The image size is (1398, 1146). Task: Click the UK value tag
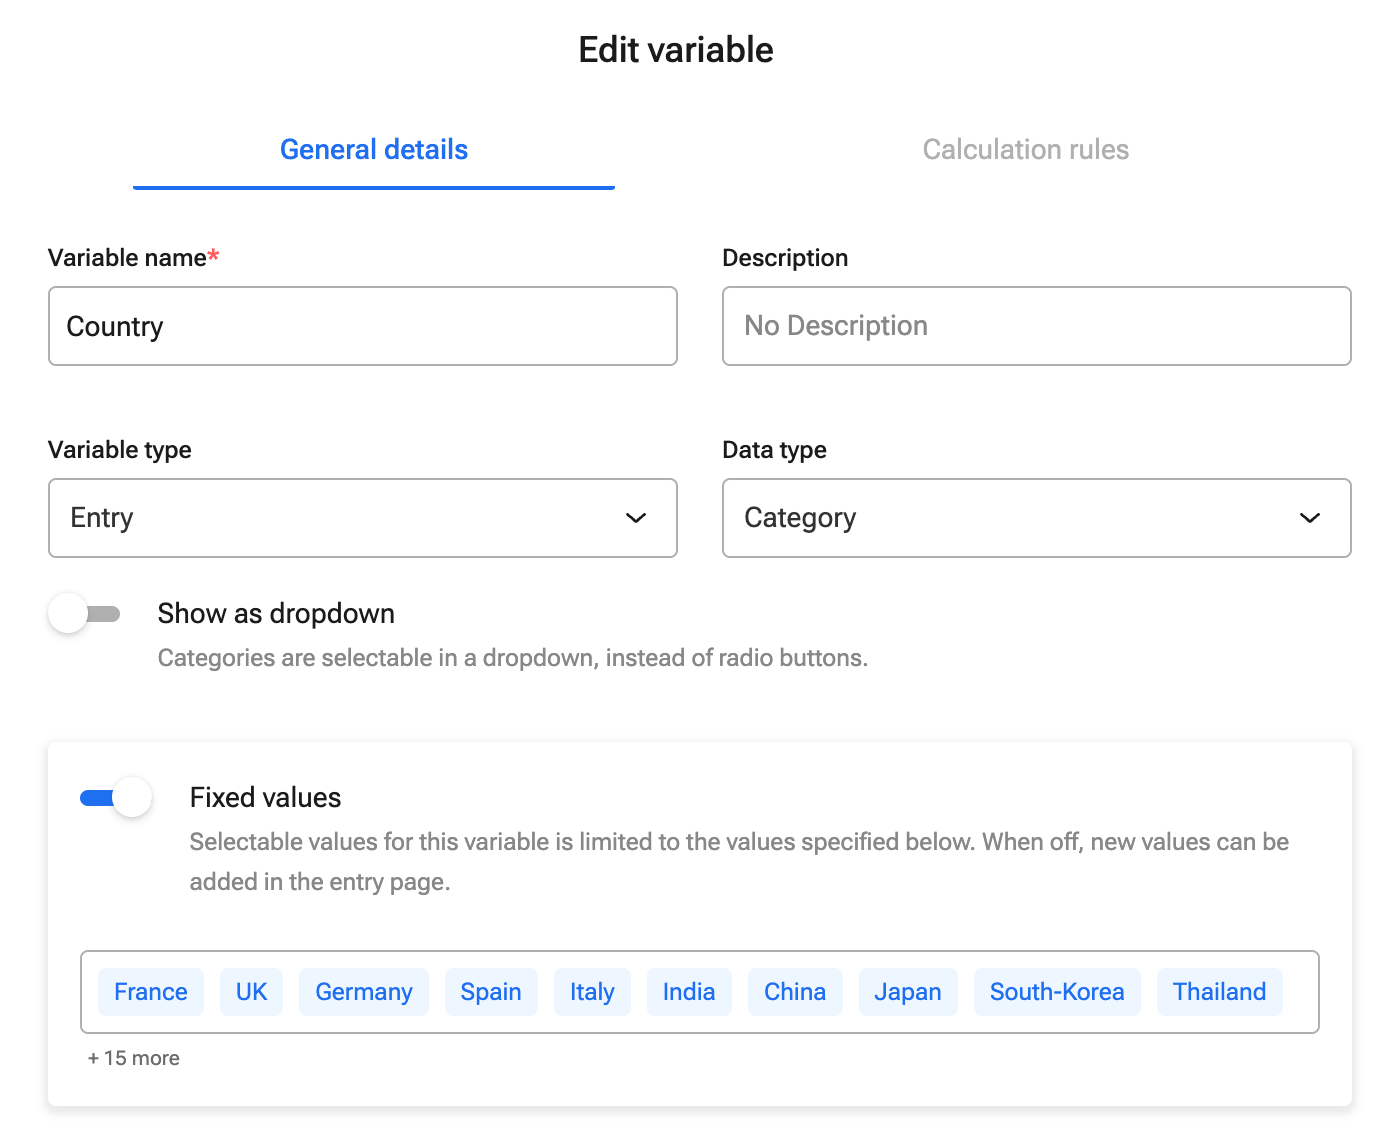click(251, 992)
